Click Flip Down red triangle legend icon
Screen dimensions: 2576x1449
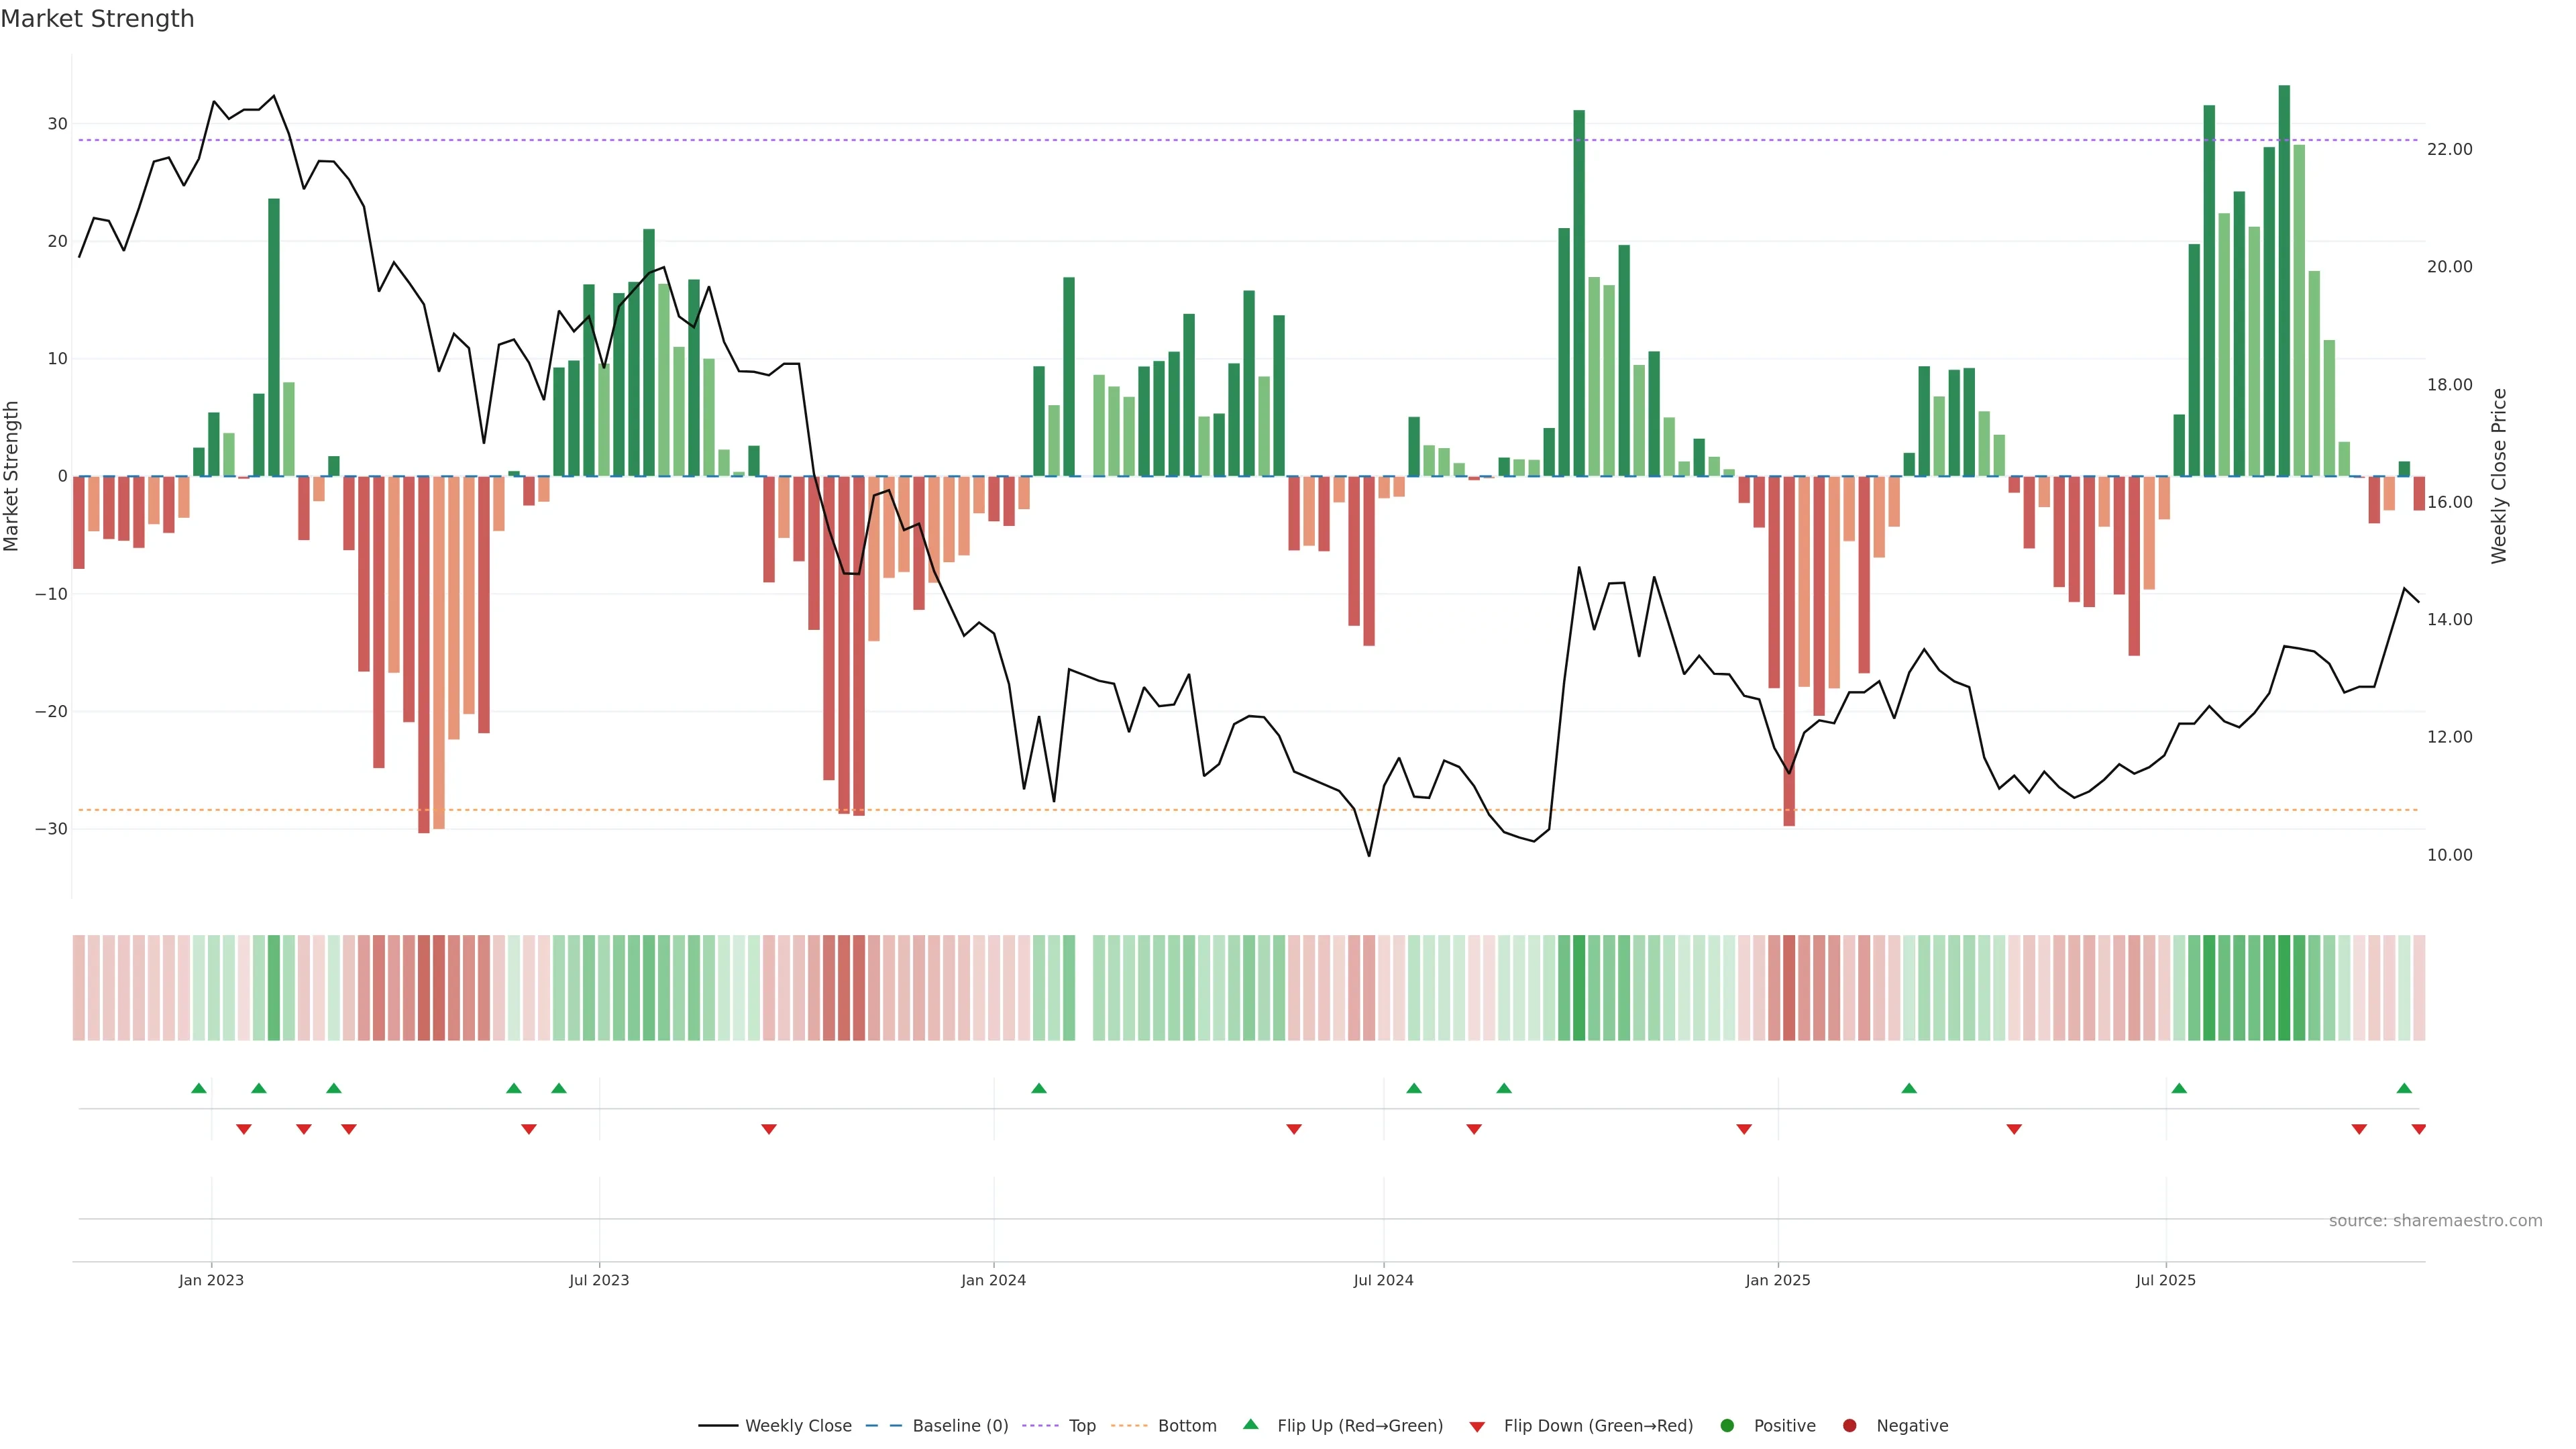(x=1477, y=1427)
